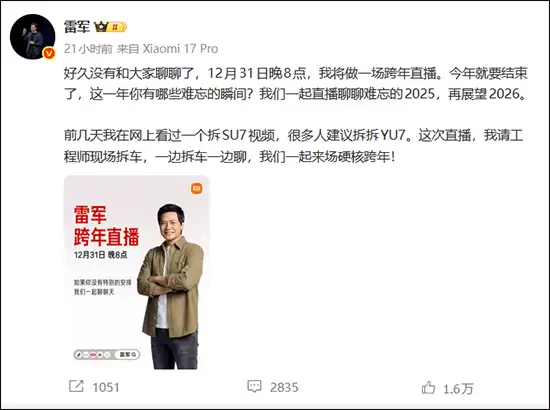Click the orange Xiaomi logo in poster
The image size is (550, 410).
196,188
